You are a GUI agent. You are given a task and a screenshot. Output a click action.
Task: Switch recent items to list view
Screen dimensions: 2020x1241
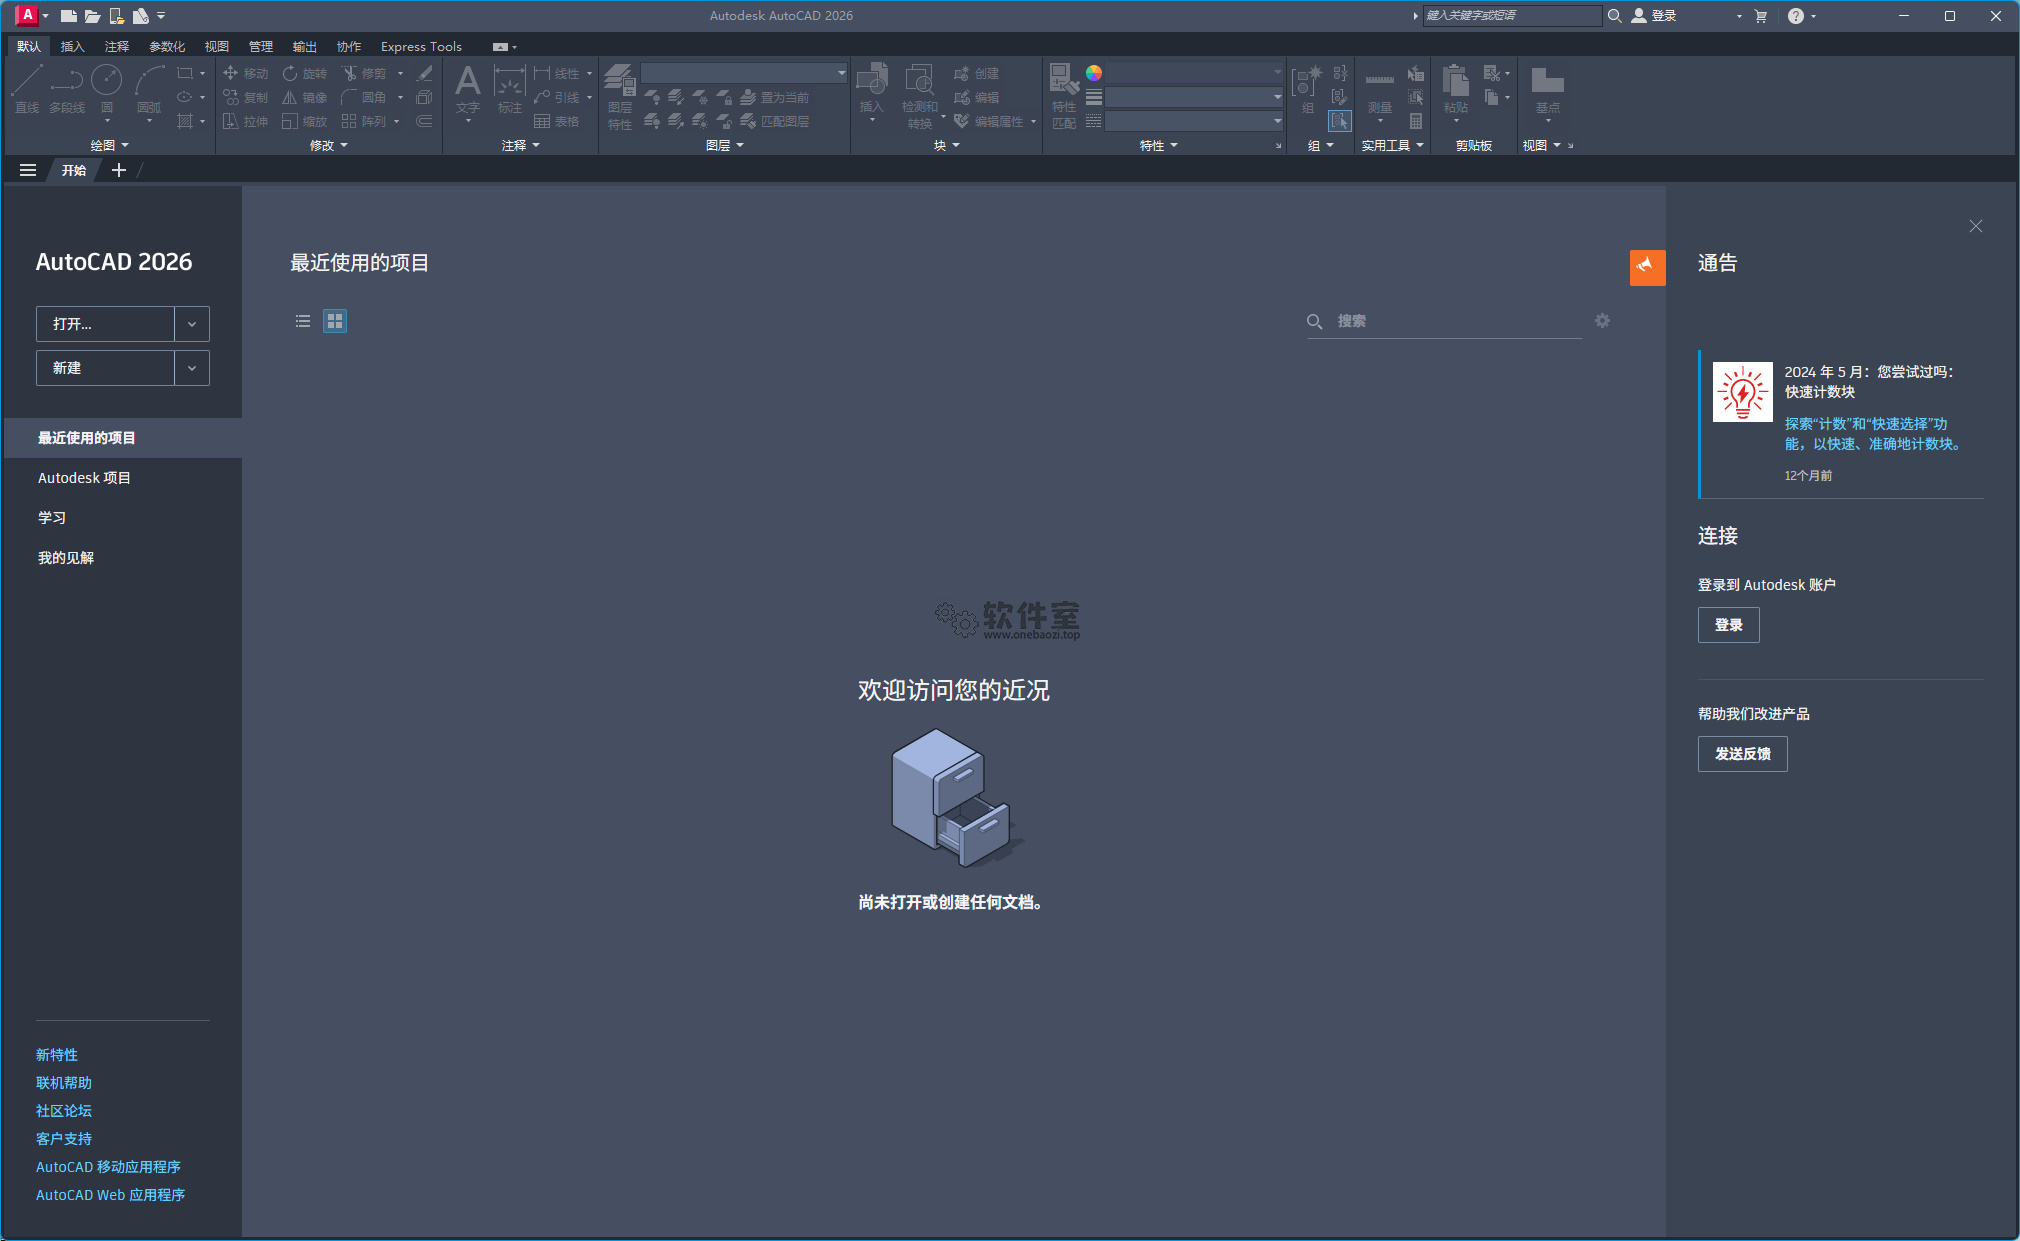pos(303,321)
